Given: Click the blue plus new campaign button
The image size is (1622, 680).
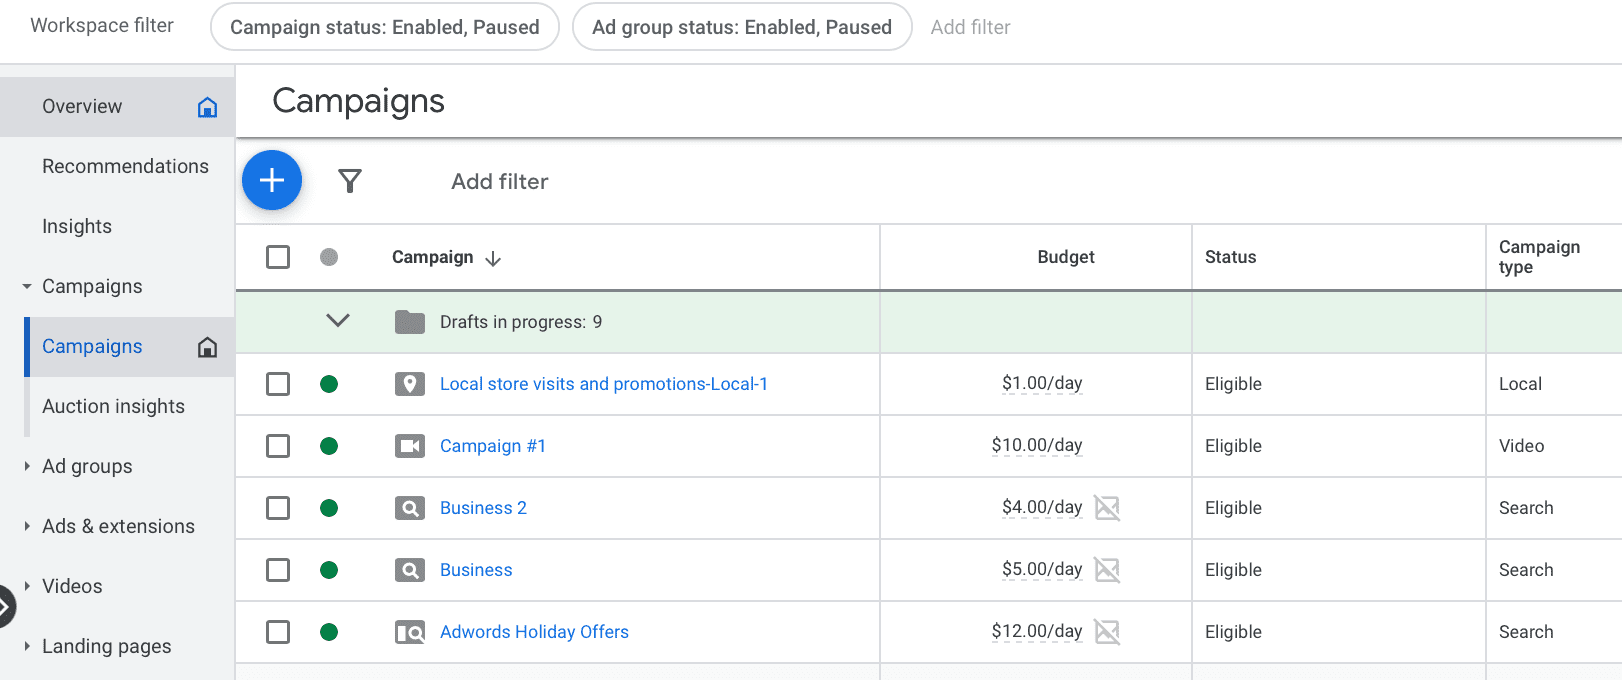Looking at the screenshot, I should [x=272, y=180].
